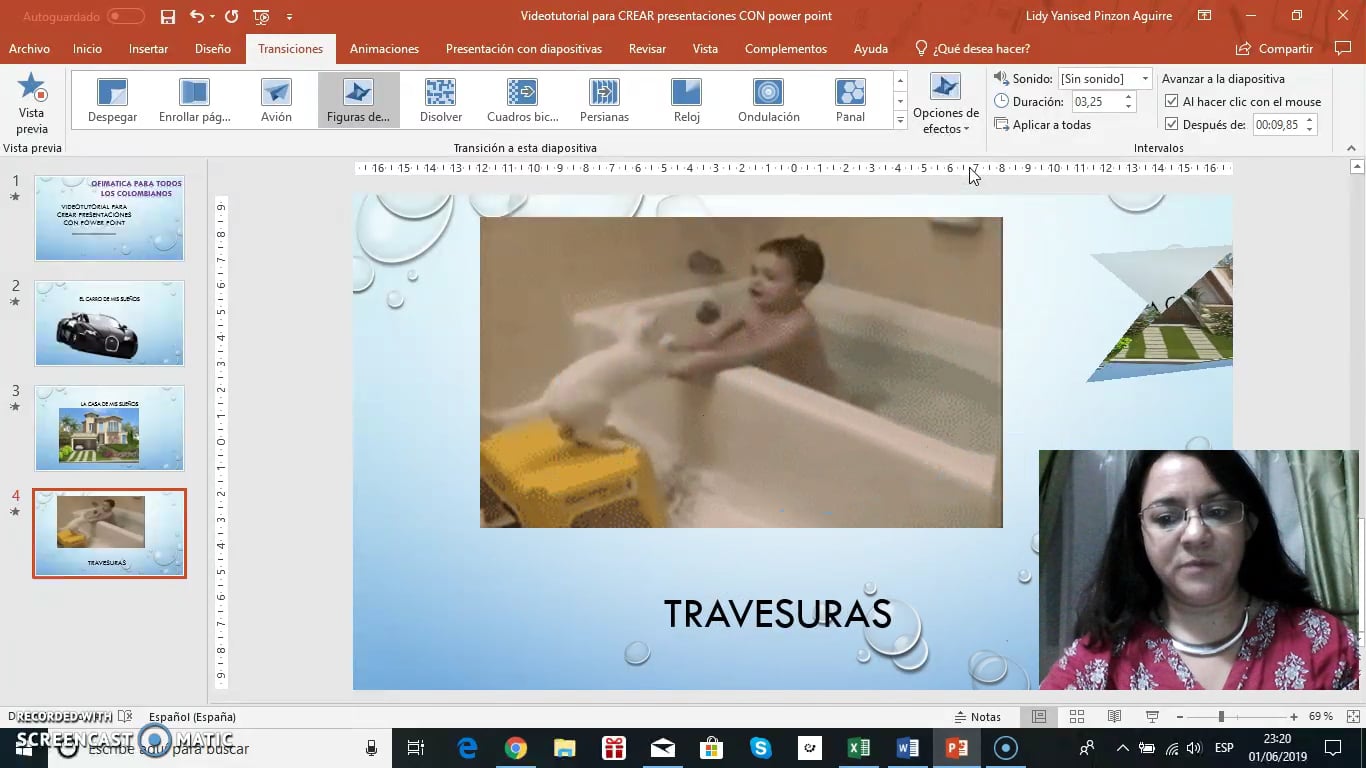Open File Explorer from taskbar
Image resolution: width=1366 pixels, height=768 pixels.
(x=564, y=748)
